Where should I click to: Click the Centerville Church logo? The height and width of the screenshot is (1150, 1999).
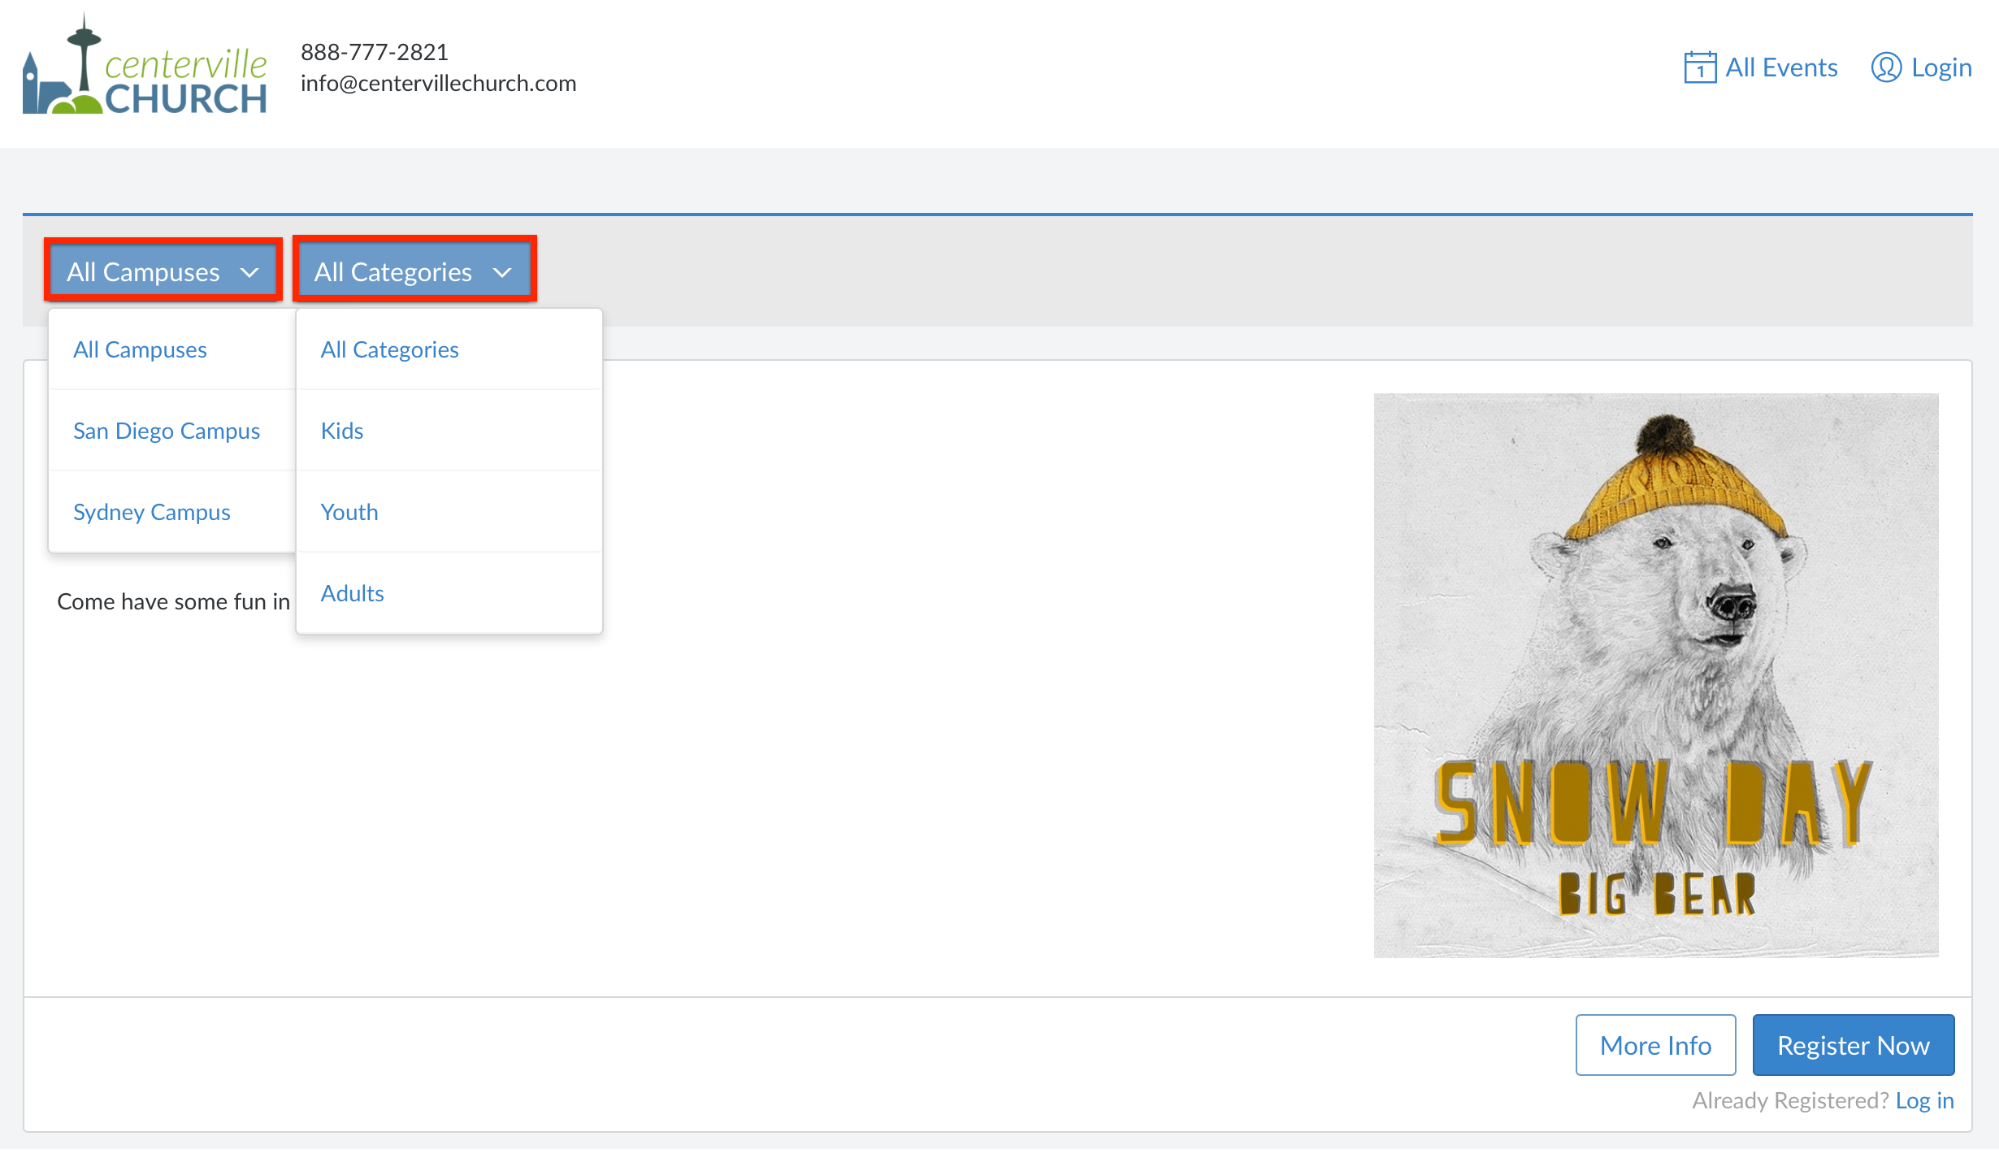(x=145, y=67)
